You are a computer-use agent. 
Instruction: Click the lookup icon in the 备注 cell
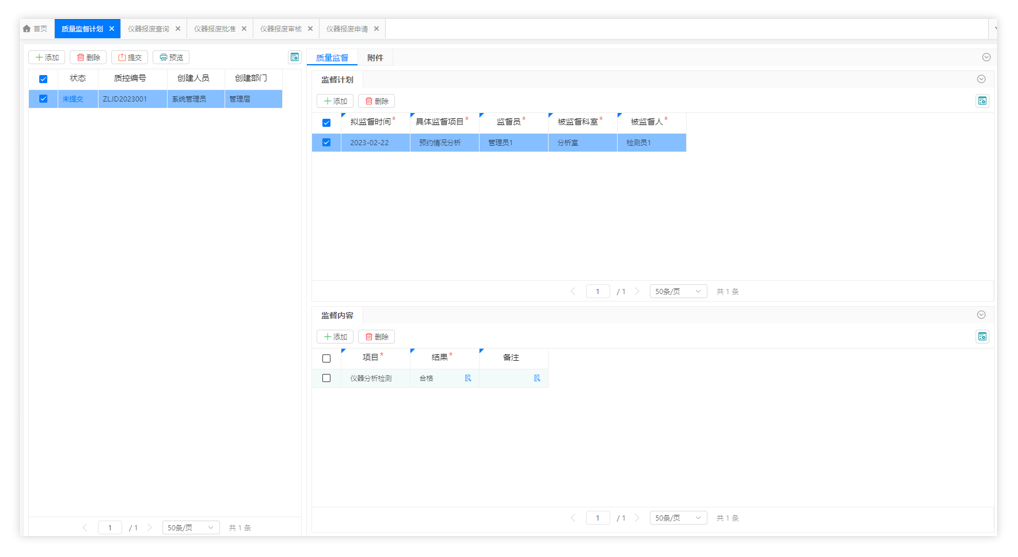pyautogui.click(x=537, y=378)
